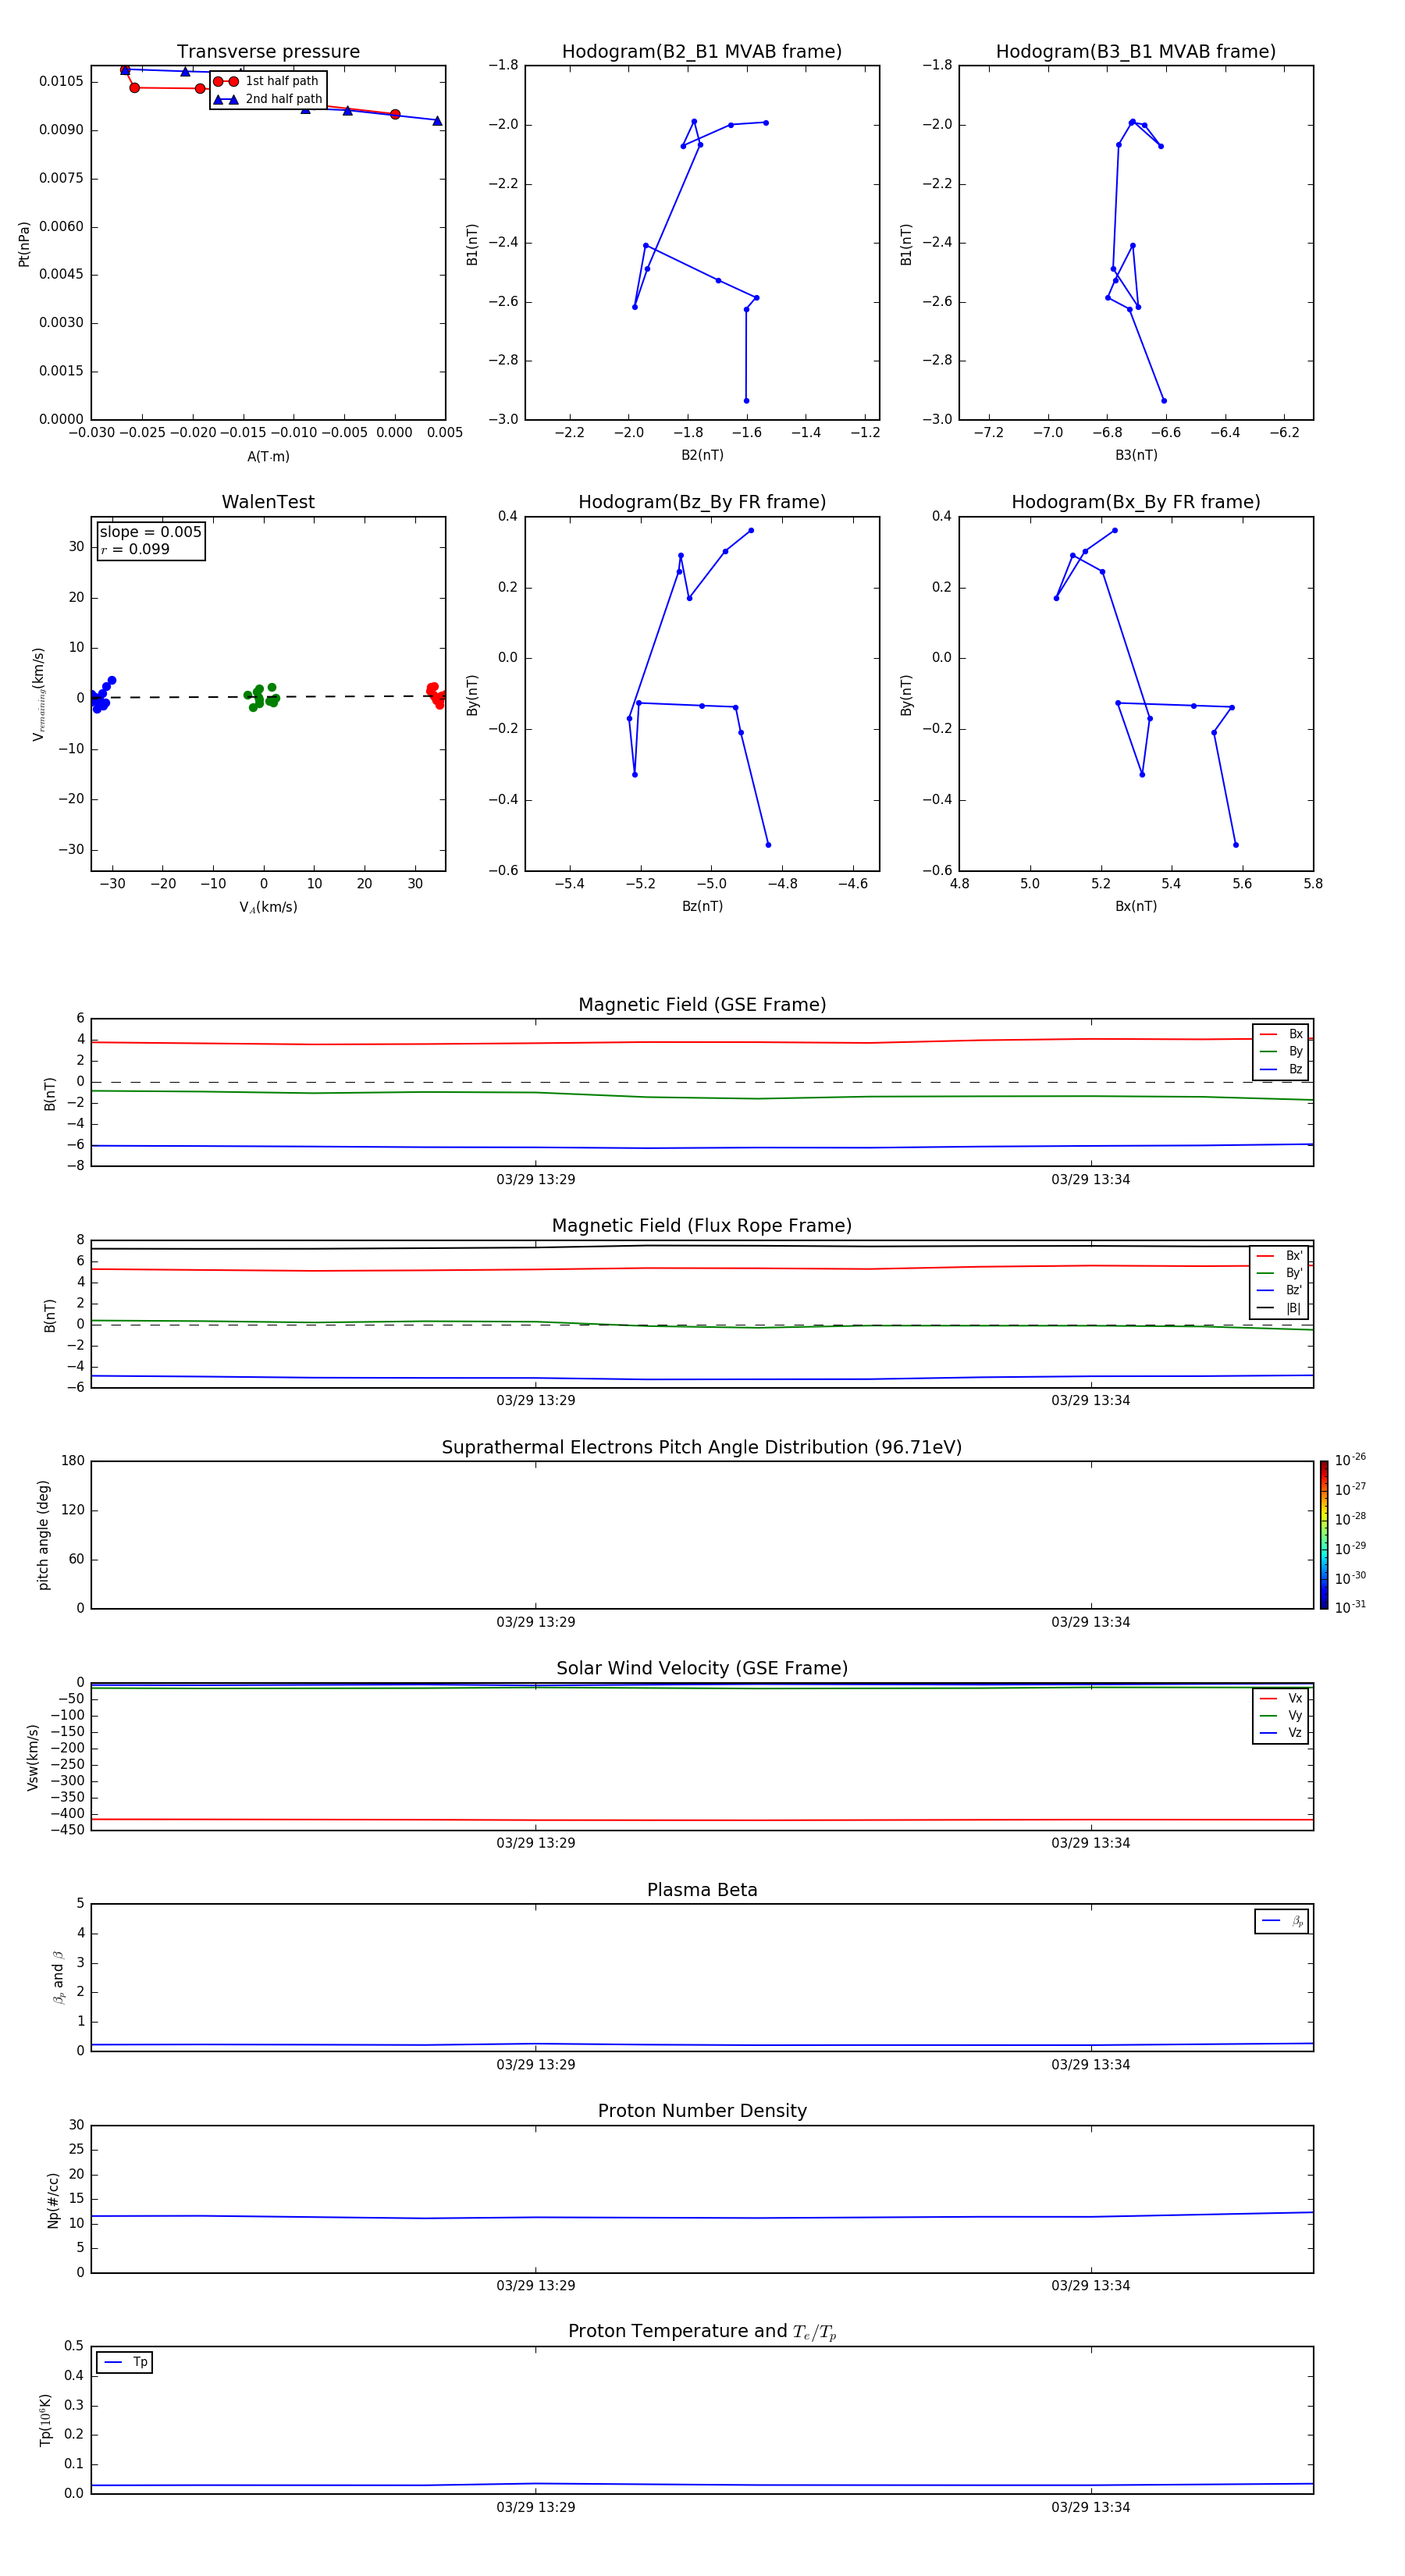The height and width of the screenshot is (2576, 1405).
Task: Click the 'B2(nT)' x-axis label
Action: click(x=702, y=455)
